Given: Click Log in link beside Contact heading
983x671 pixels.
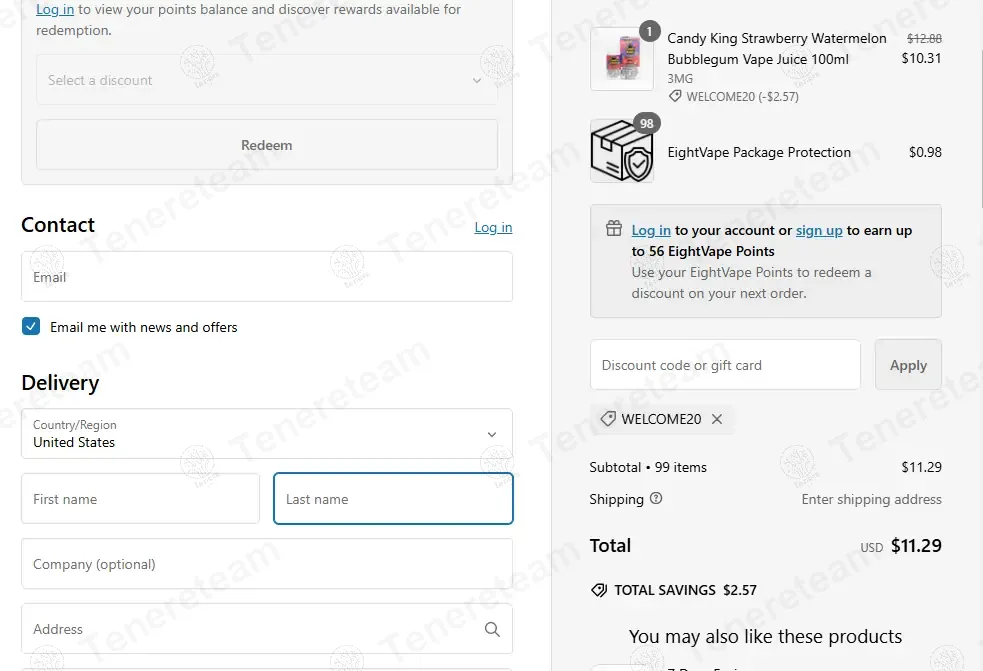Looking at the screenshot, I should point(493,228).
